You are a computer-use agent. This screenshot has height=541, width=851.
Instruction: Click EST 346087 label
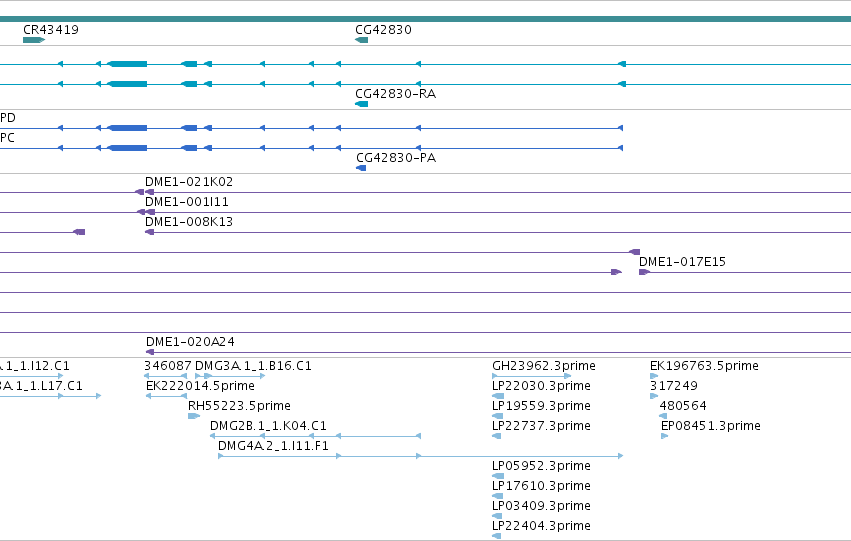point(168,366)
